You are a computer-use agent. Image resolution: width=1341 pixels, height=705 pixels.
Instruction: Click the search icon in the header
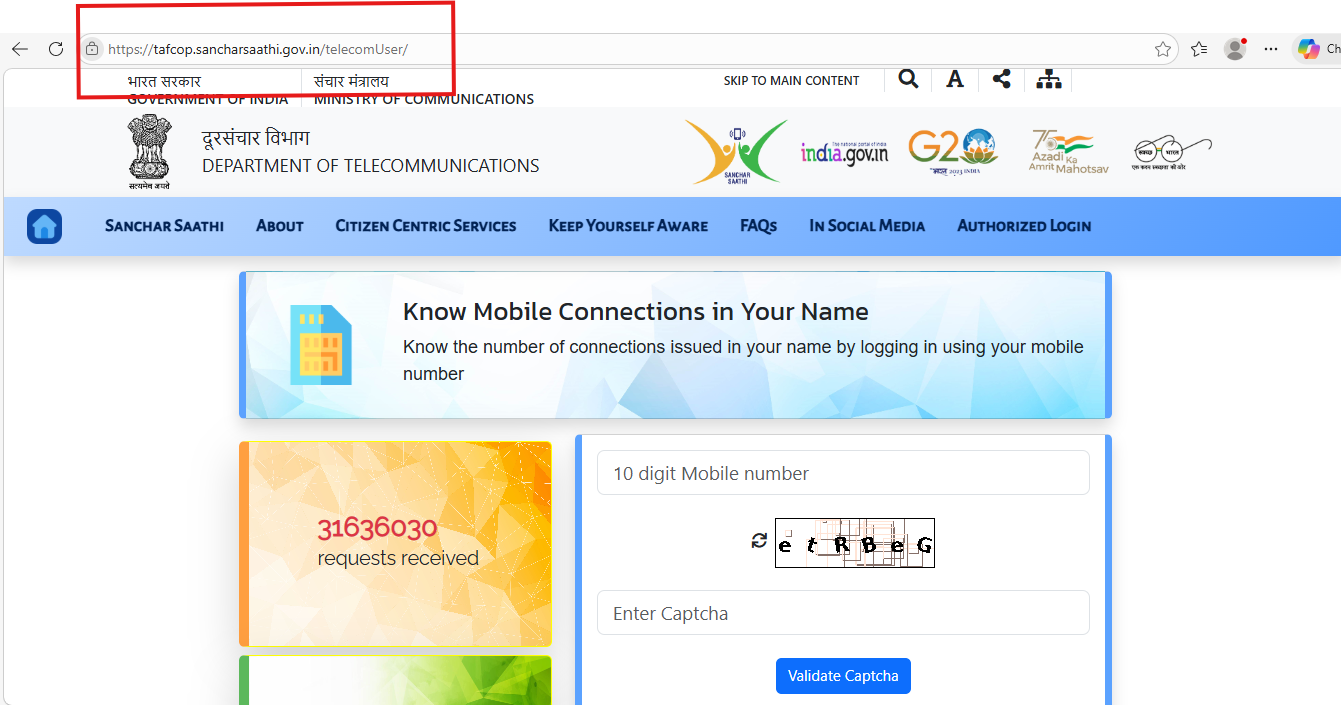(907, 79)
